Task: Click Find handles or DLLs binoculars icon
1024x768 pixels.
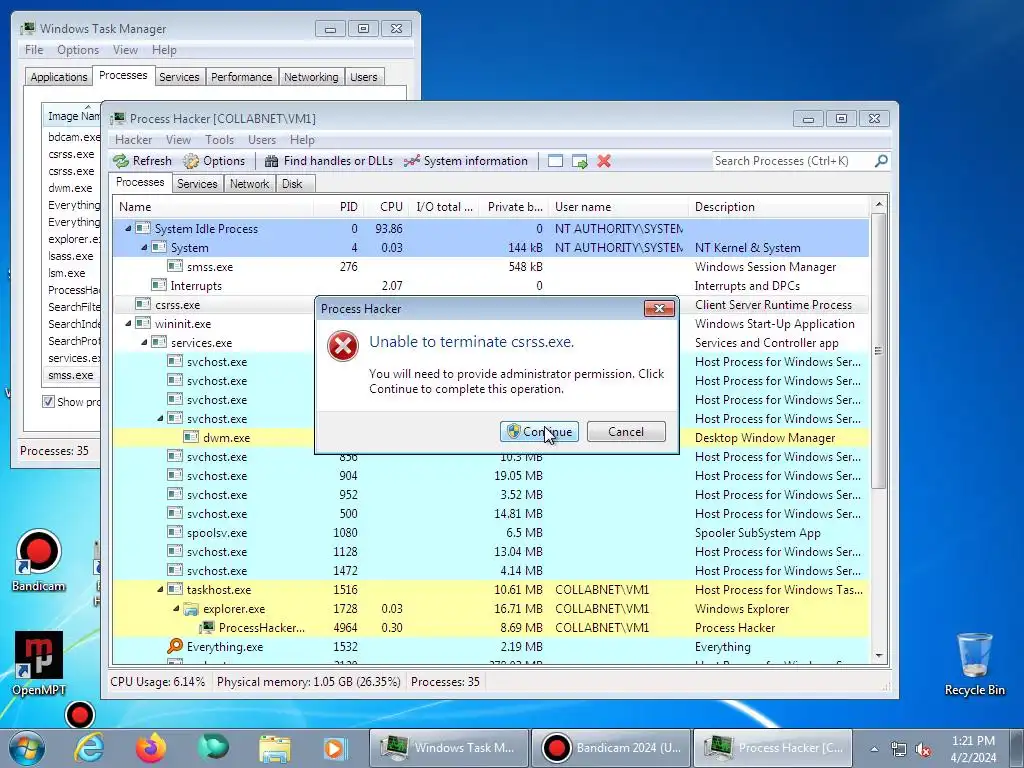Action: click(x=271, y=161)
